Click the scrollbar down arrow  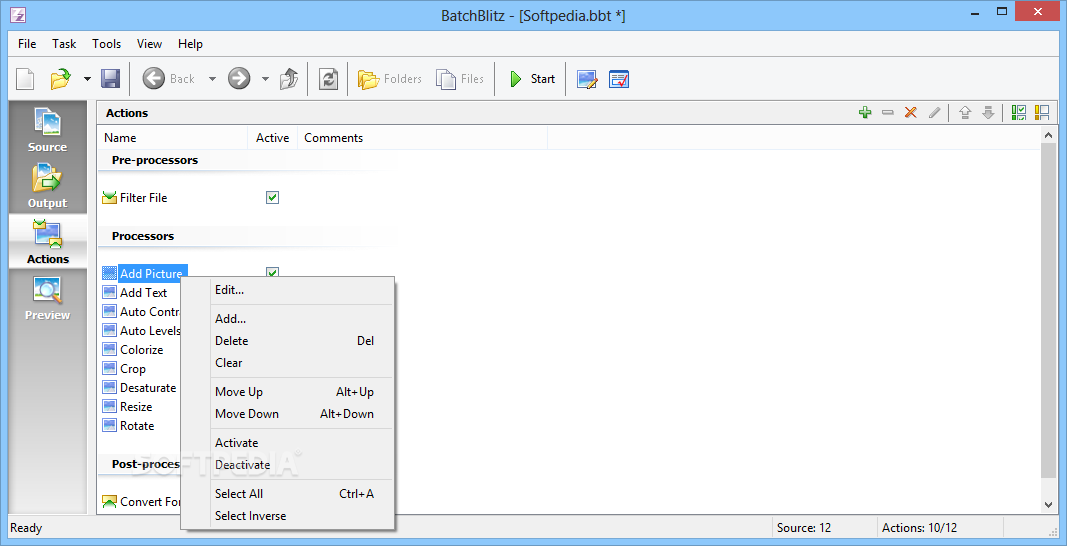tap(1049, 504)
